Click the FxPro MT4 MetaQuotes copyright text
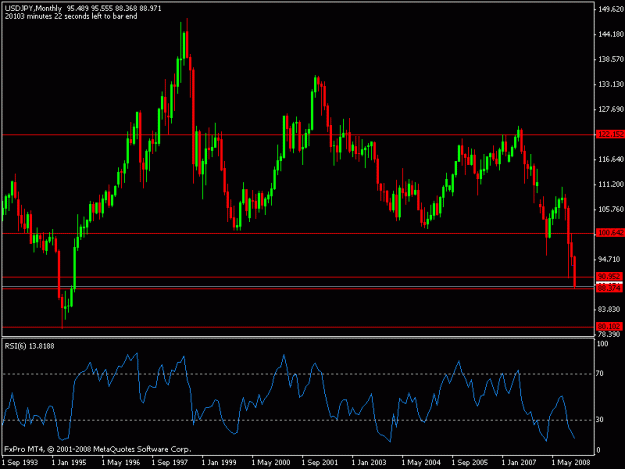This screenshot has width=625, height=469. [x=98, y=449]
